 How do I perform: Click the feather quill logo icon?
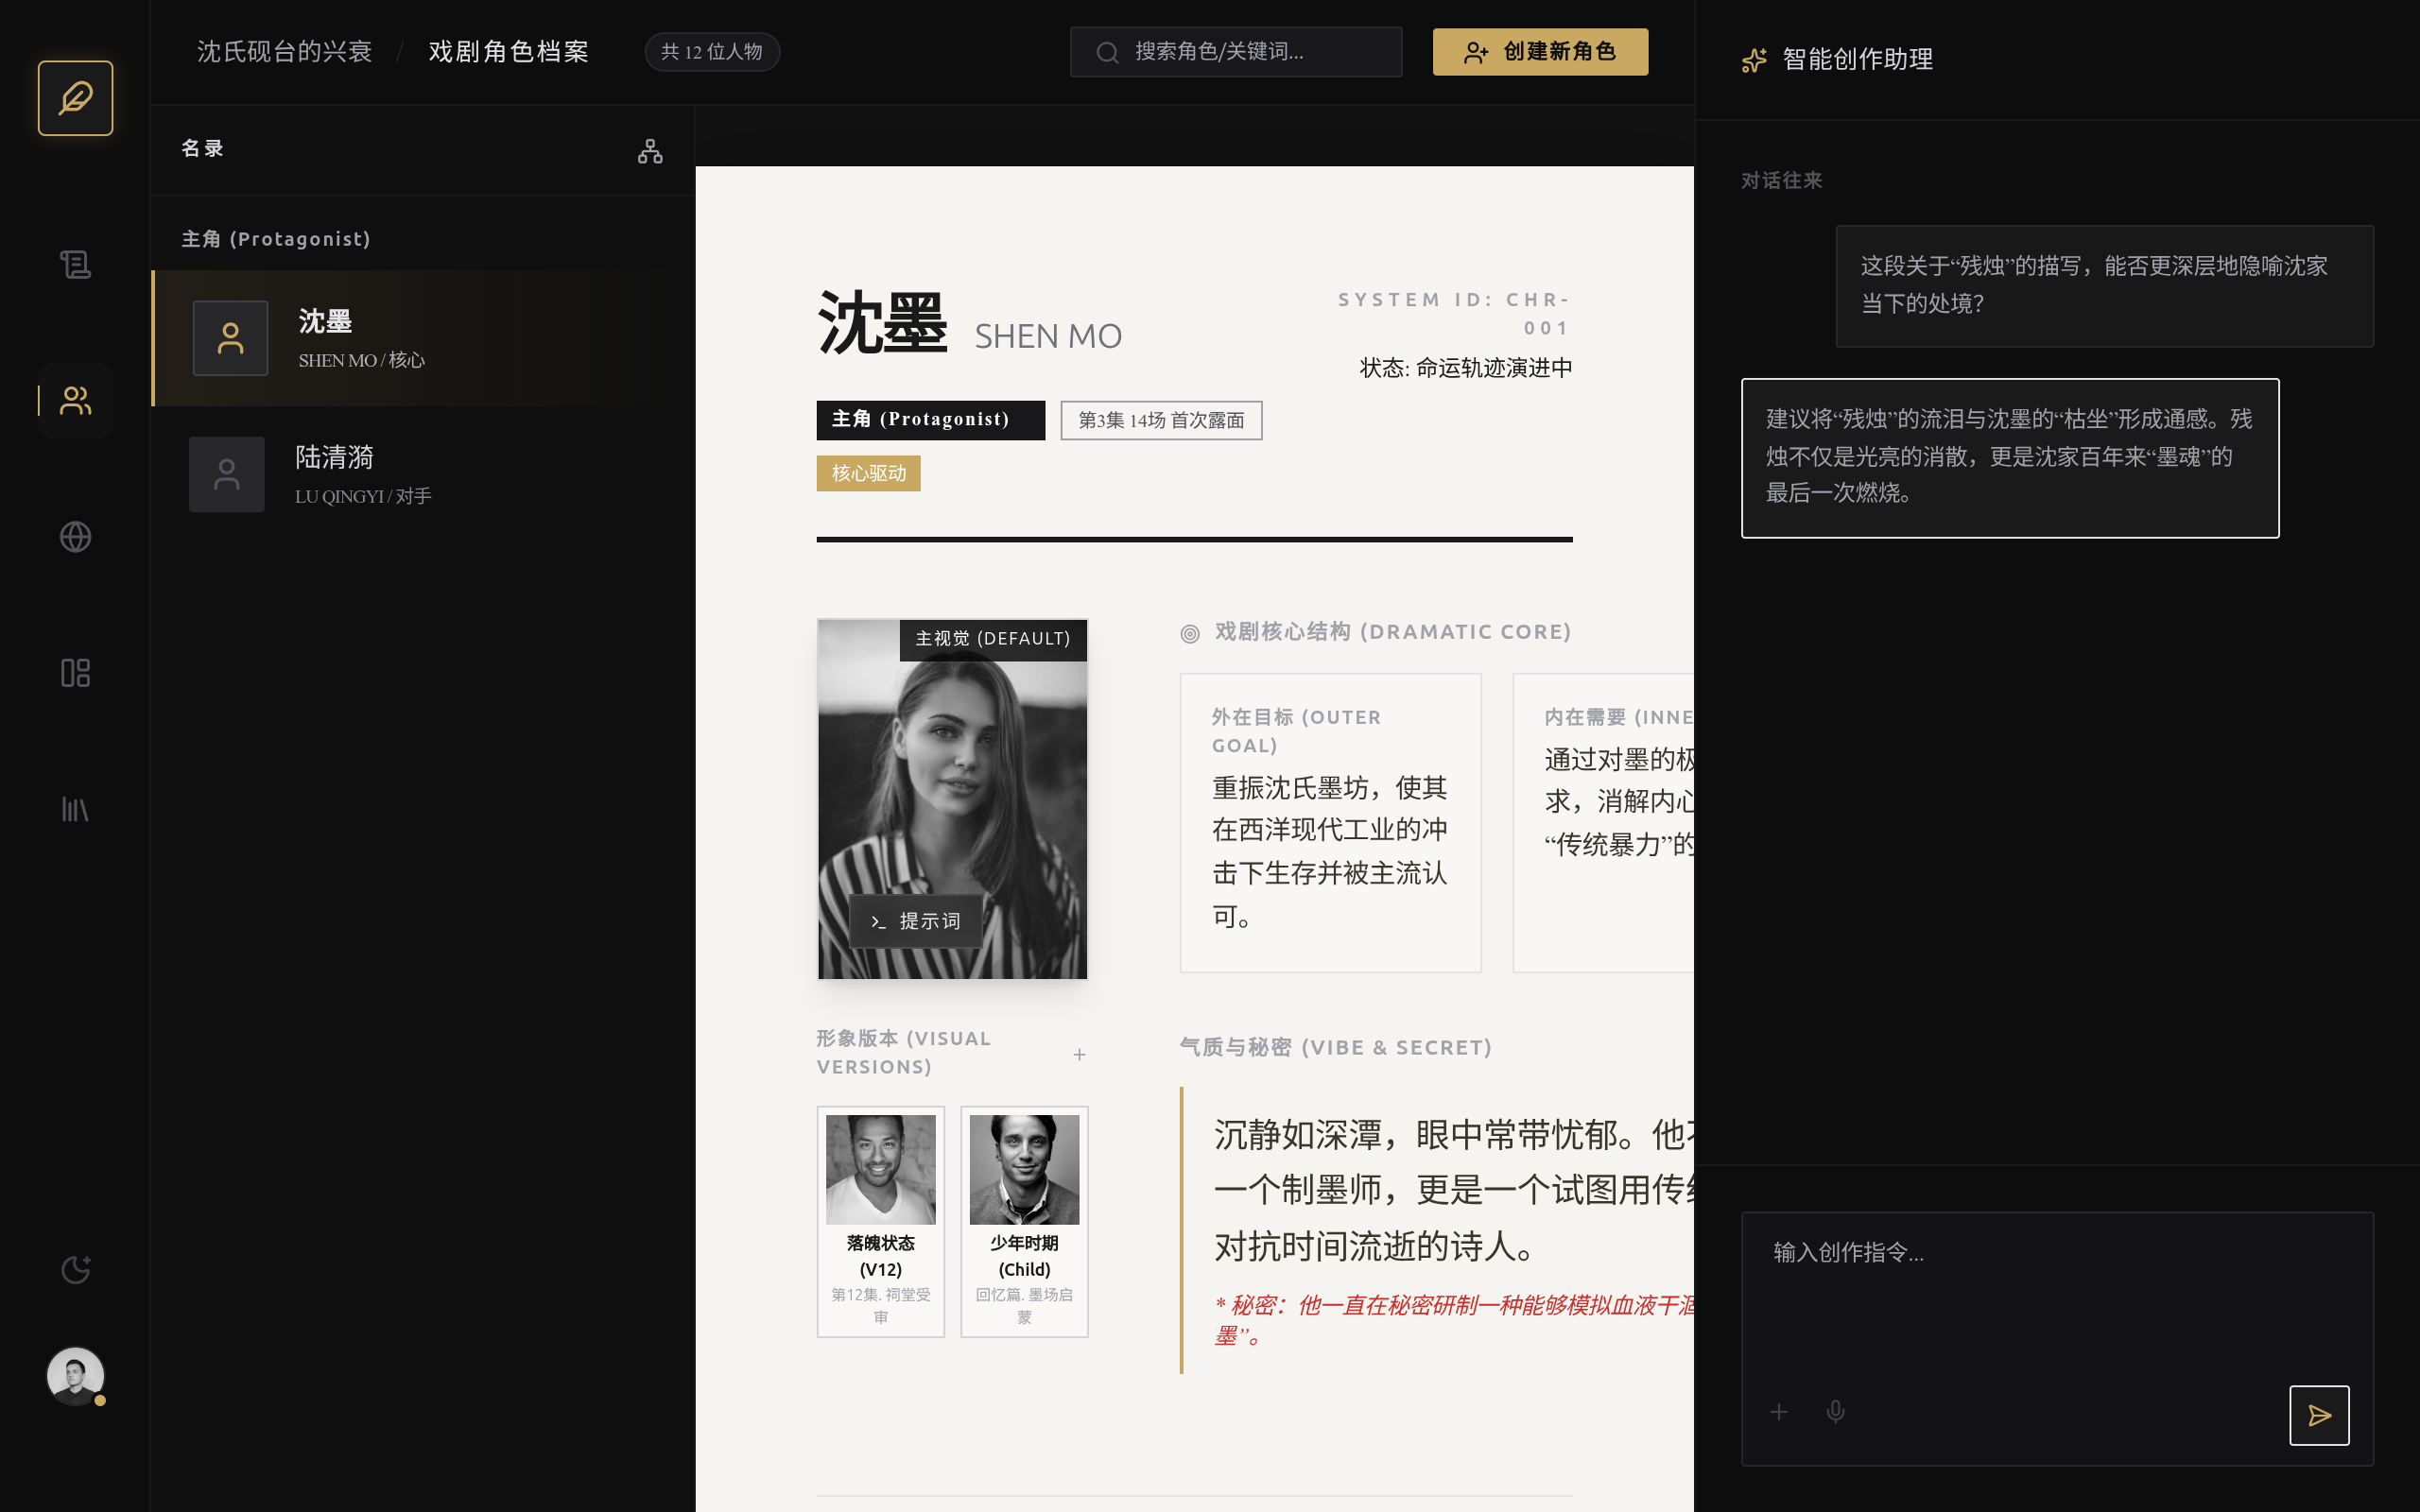click(75, 98)
